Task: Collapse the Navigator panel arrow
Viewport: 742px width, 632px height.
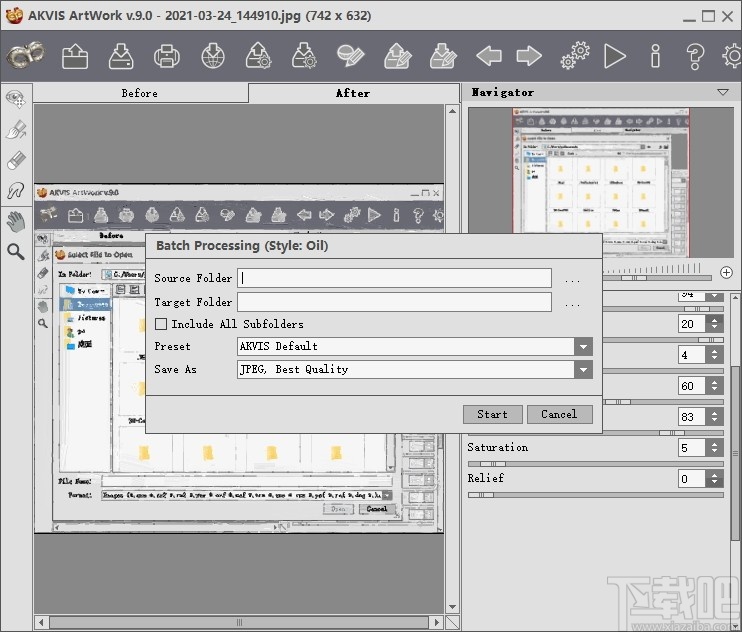Action: (x=723, y=92)
